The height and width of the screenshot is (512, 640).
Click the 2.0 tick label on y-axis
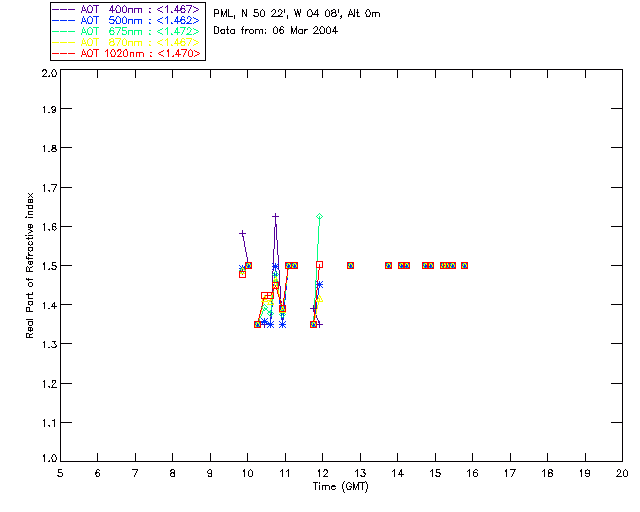point(49,74)
